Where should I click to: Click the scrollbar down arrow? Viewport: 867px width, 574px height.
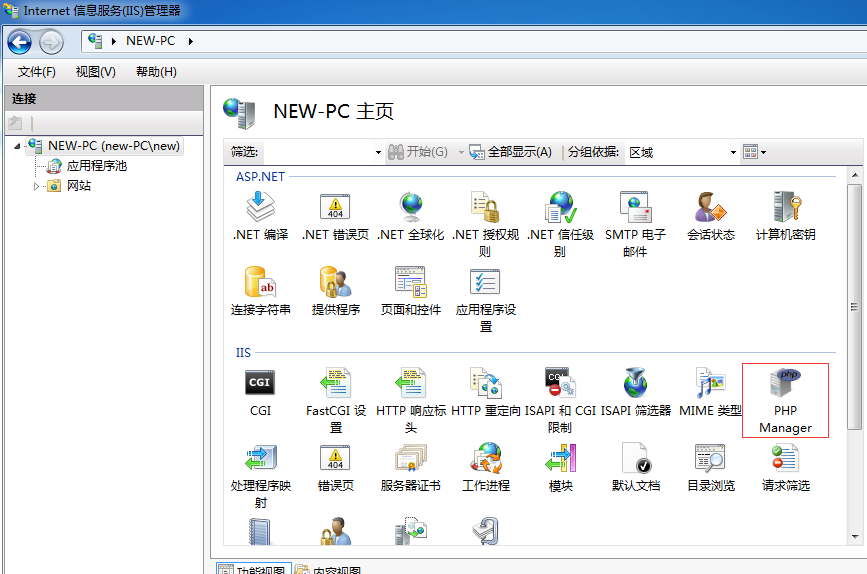[855, 536]
